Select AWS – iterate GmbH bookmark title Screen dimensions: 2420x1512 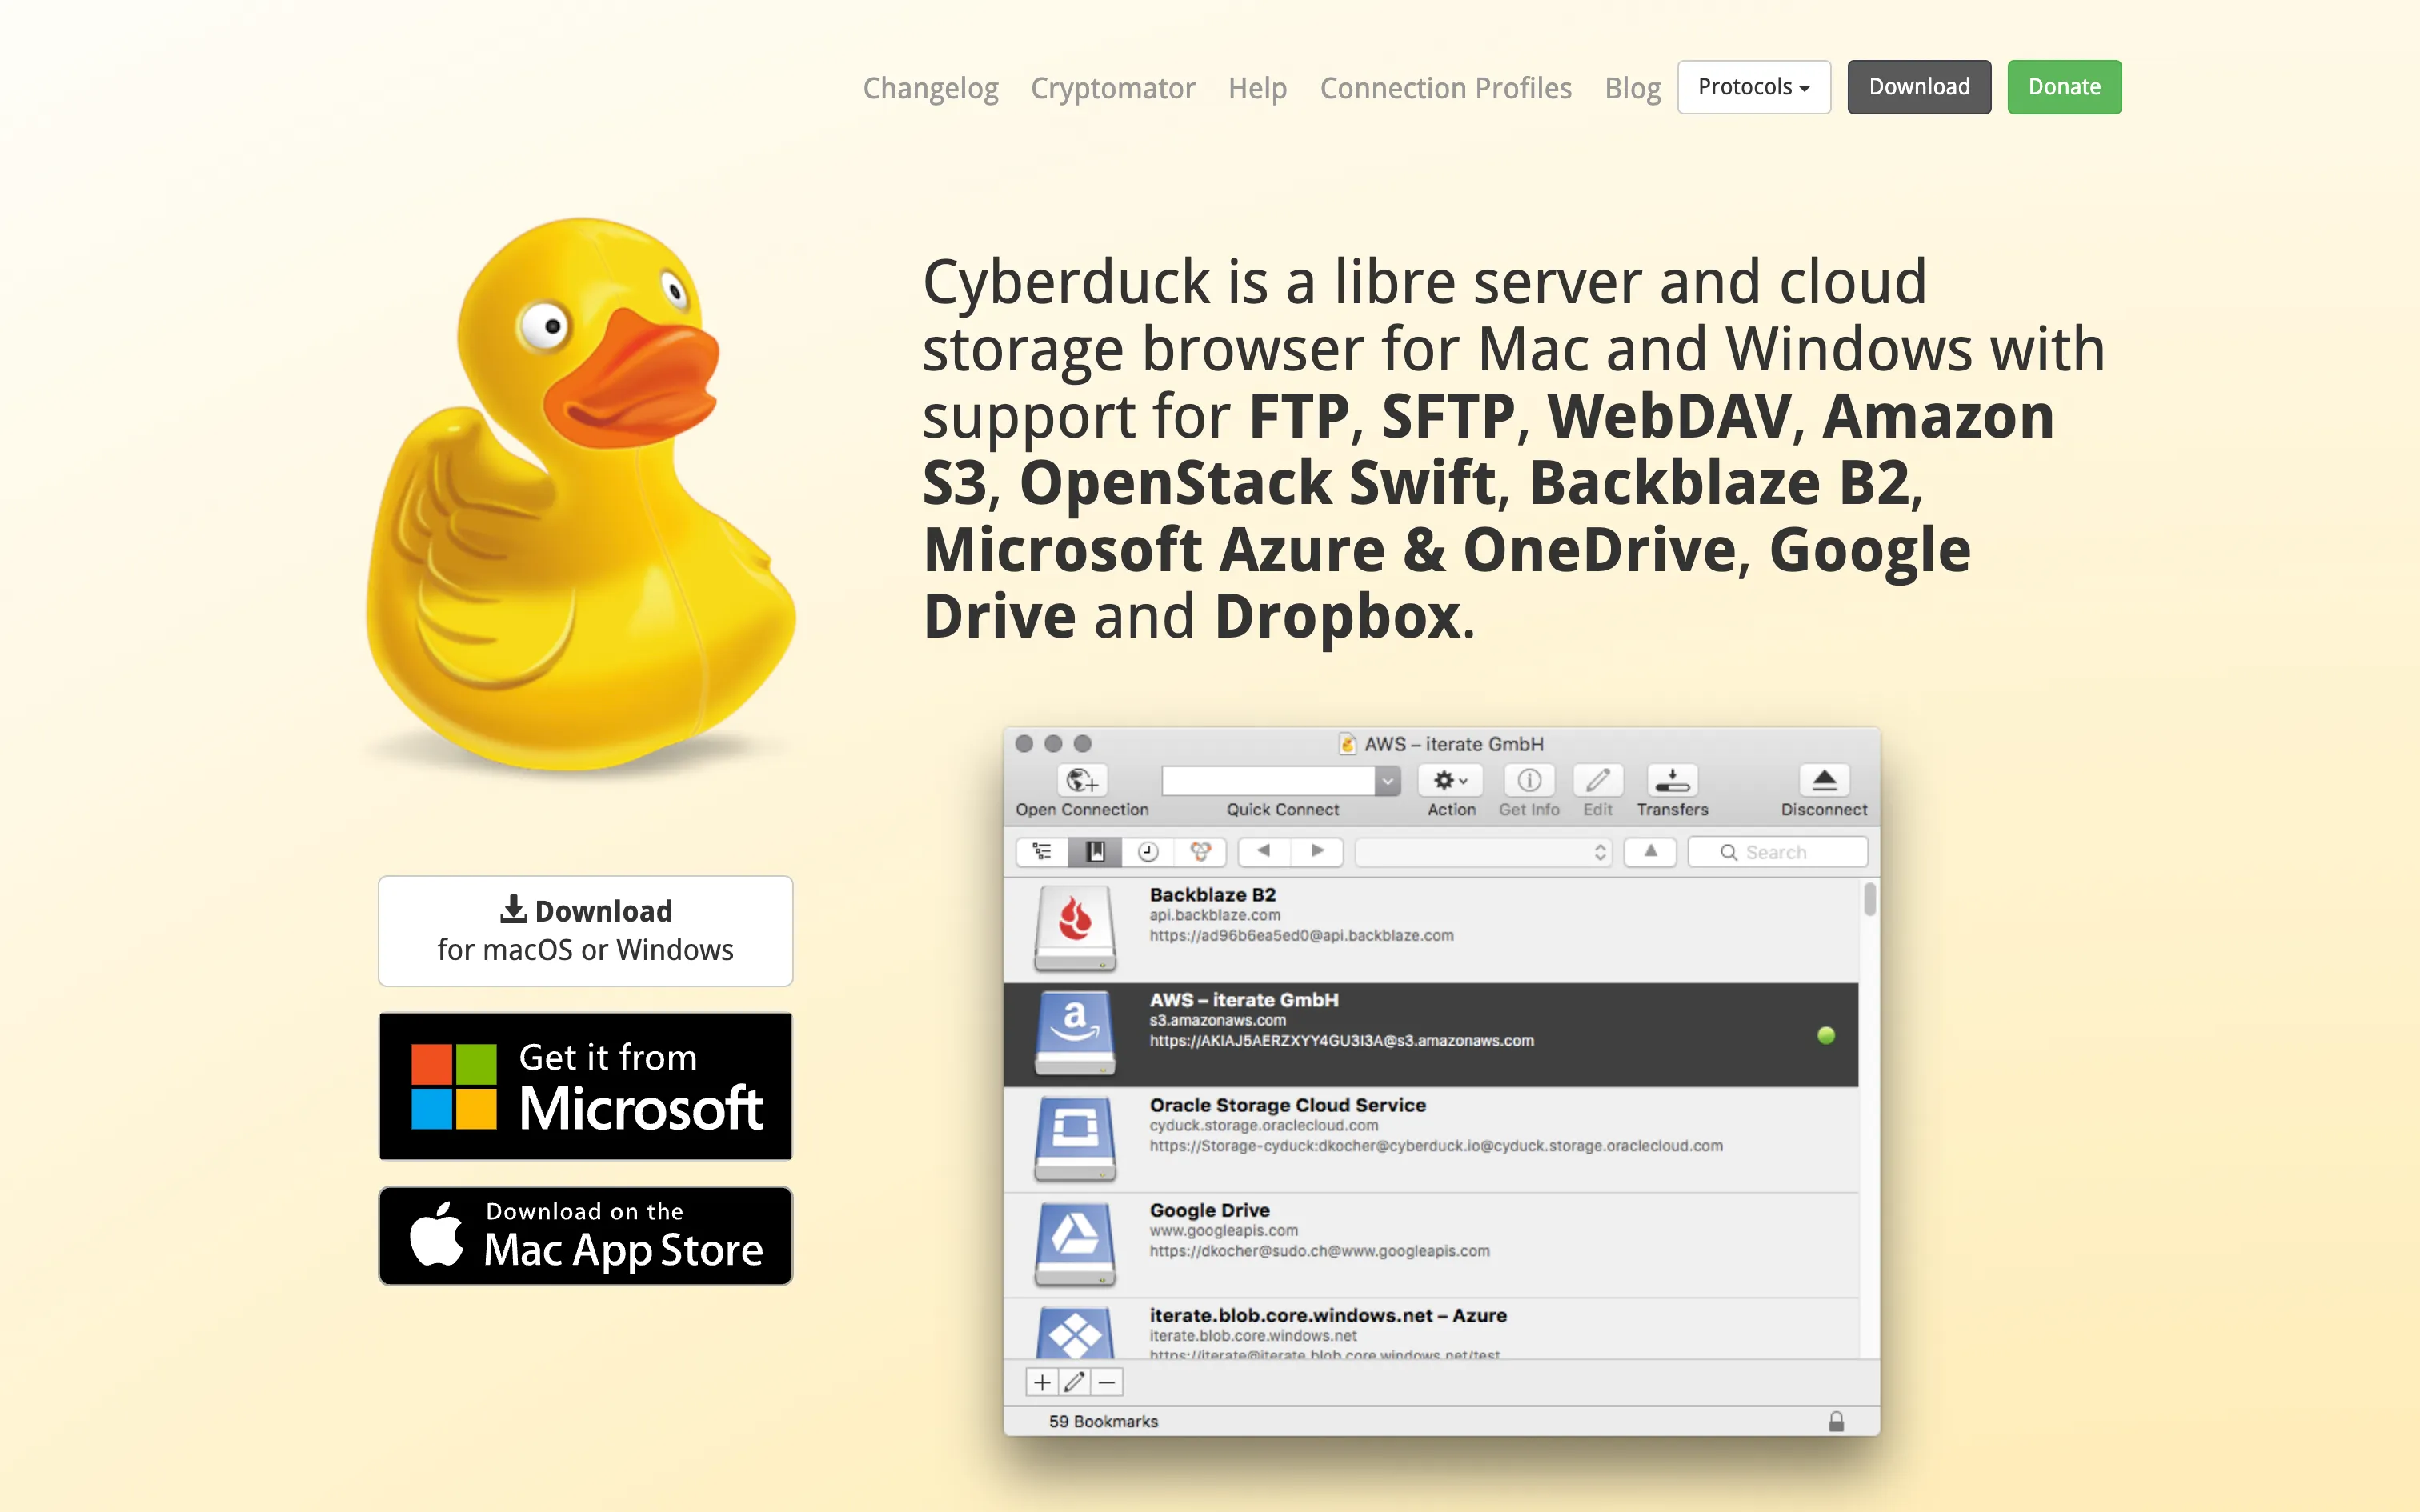tap(1243, 999)
